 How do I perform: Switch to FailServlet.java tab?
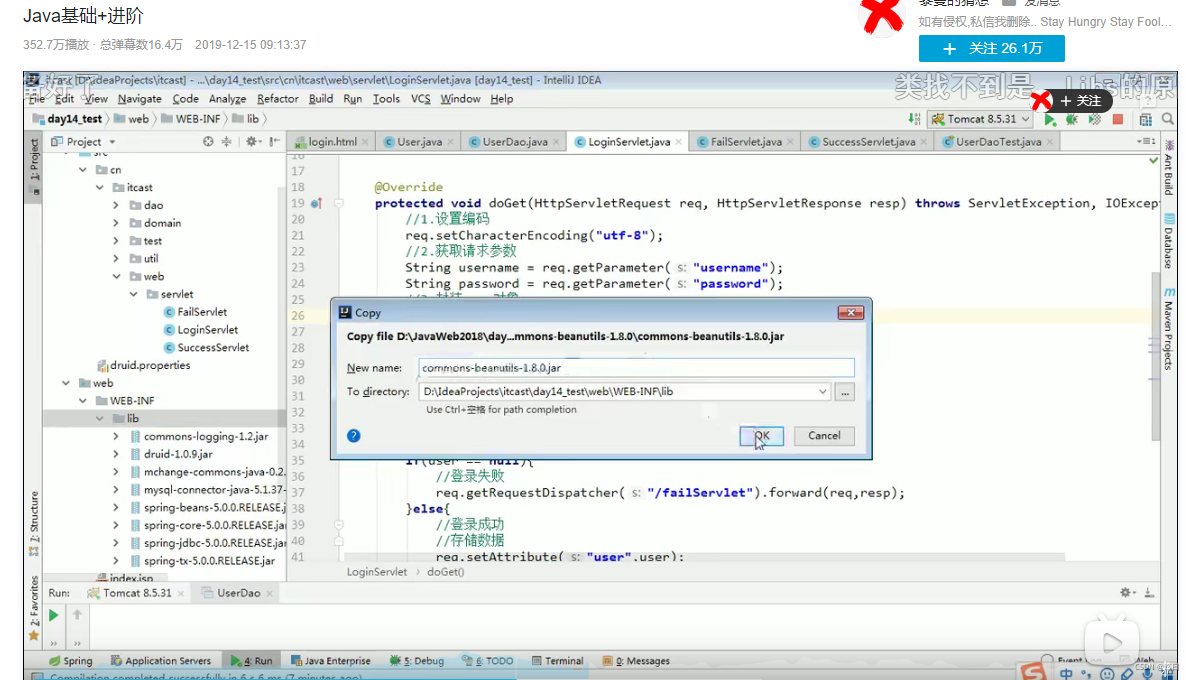point(745,142)
